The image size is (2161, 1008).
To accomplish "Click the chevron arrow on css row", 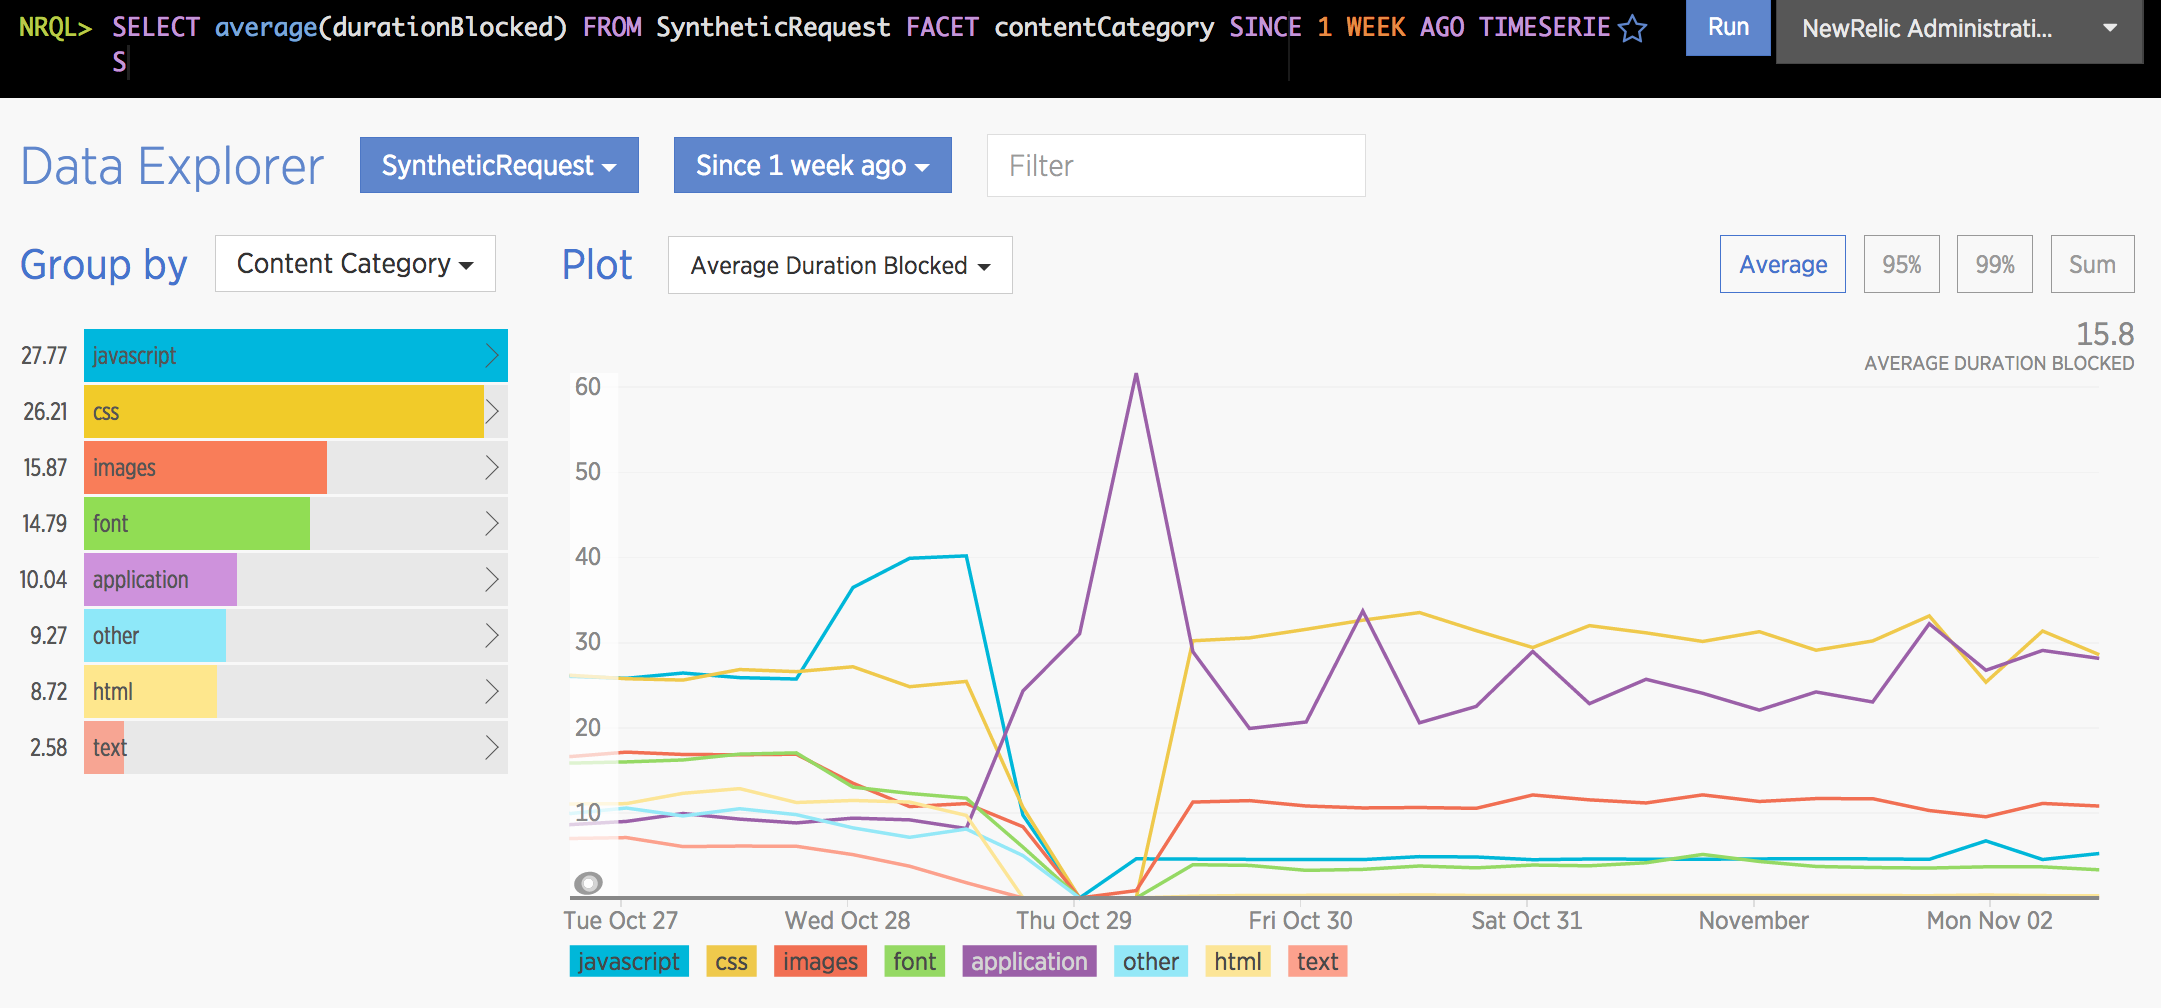I will [x=491, y=411].
